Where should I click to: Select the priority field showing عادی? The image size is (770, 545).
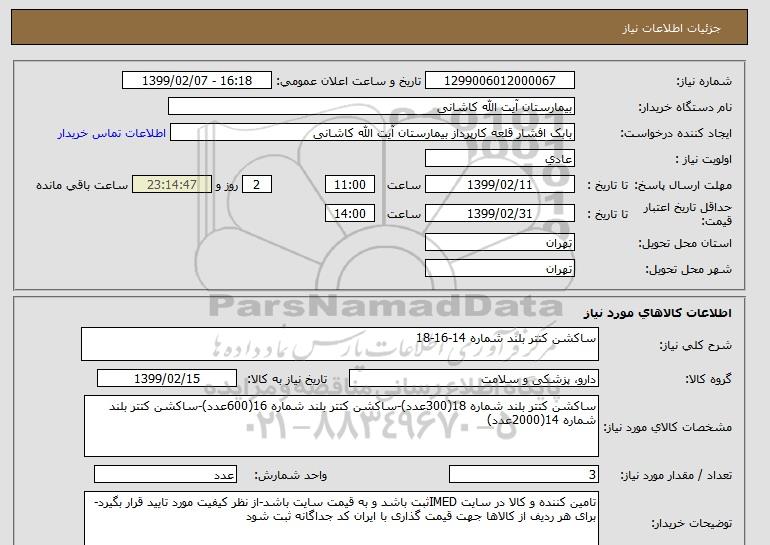[x=499, y=159]
